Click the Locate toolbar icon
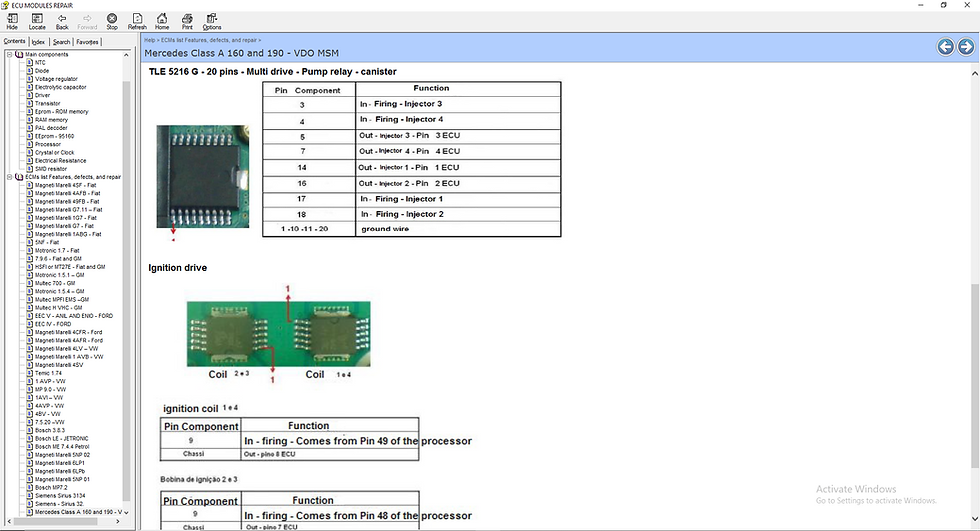 tap(37, 21)
